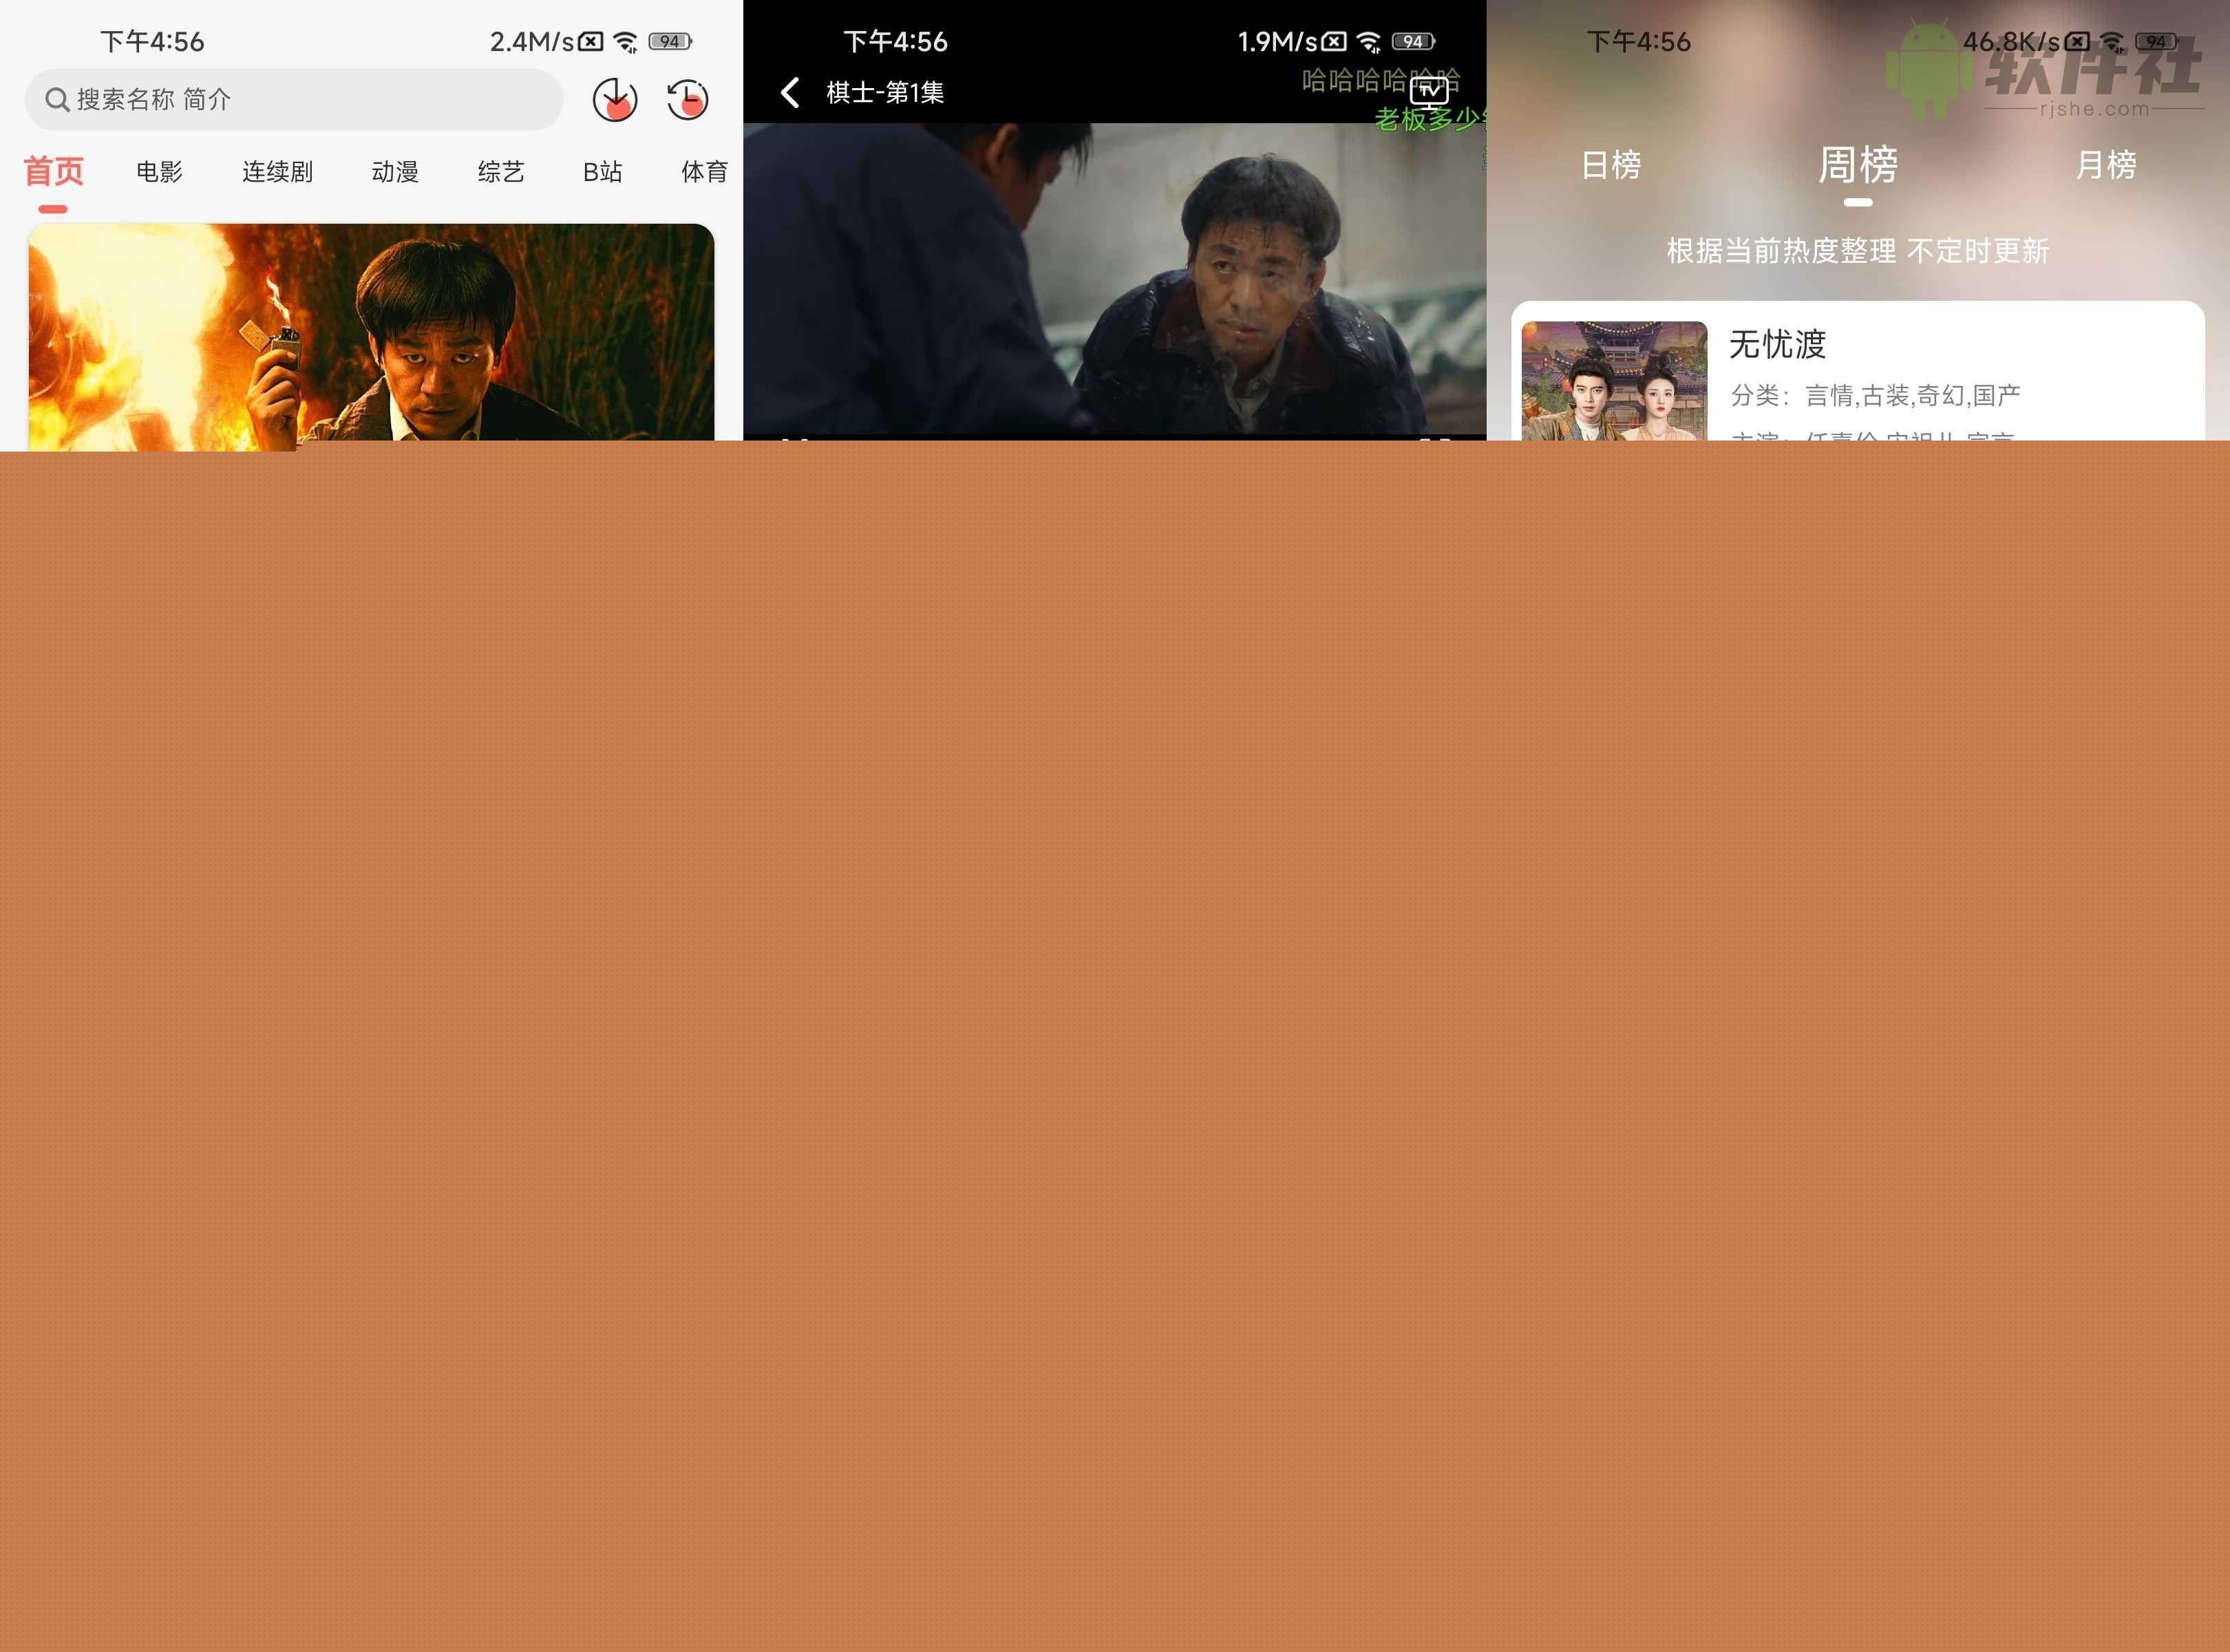Select the 周榜 weekly ranking tab
Screen dimensions: 2230x1652
(1857, 165)
